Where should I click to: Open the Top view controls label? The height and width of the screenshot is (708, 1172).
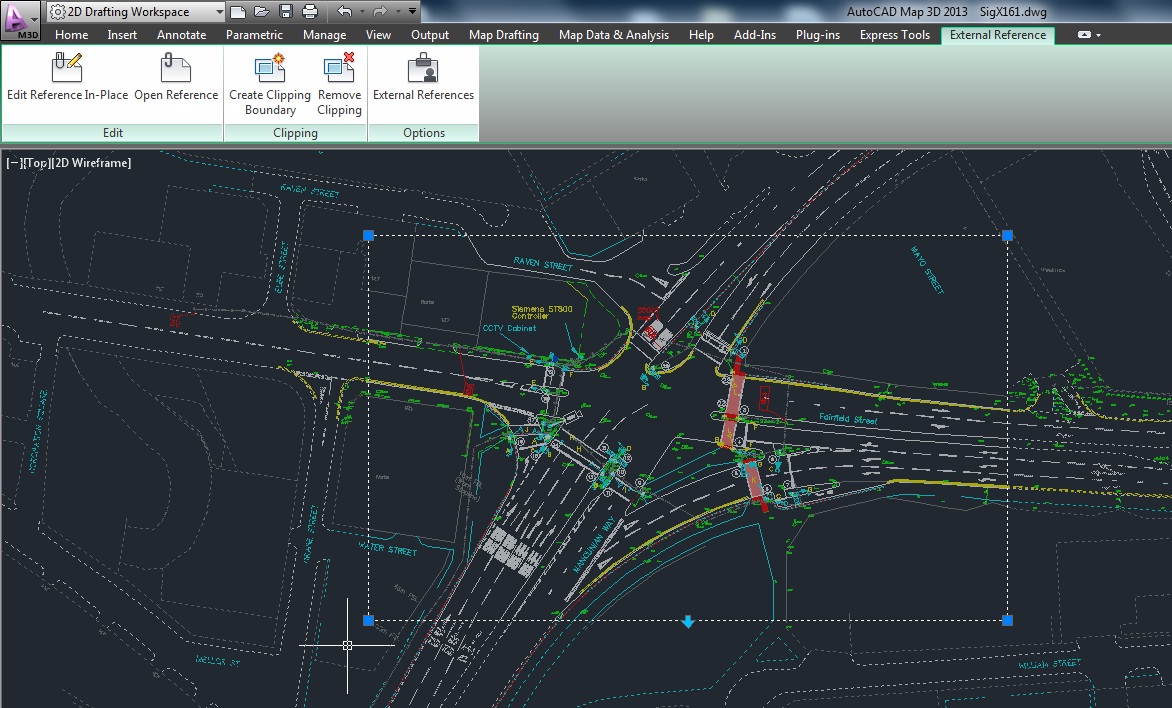(35, 162)
